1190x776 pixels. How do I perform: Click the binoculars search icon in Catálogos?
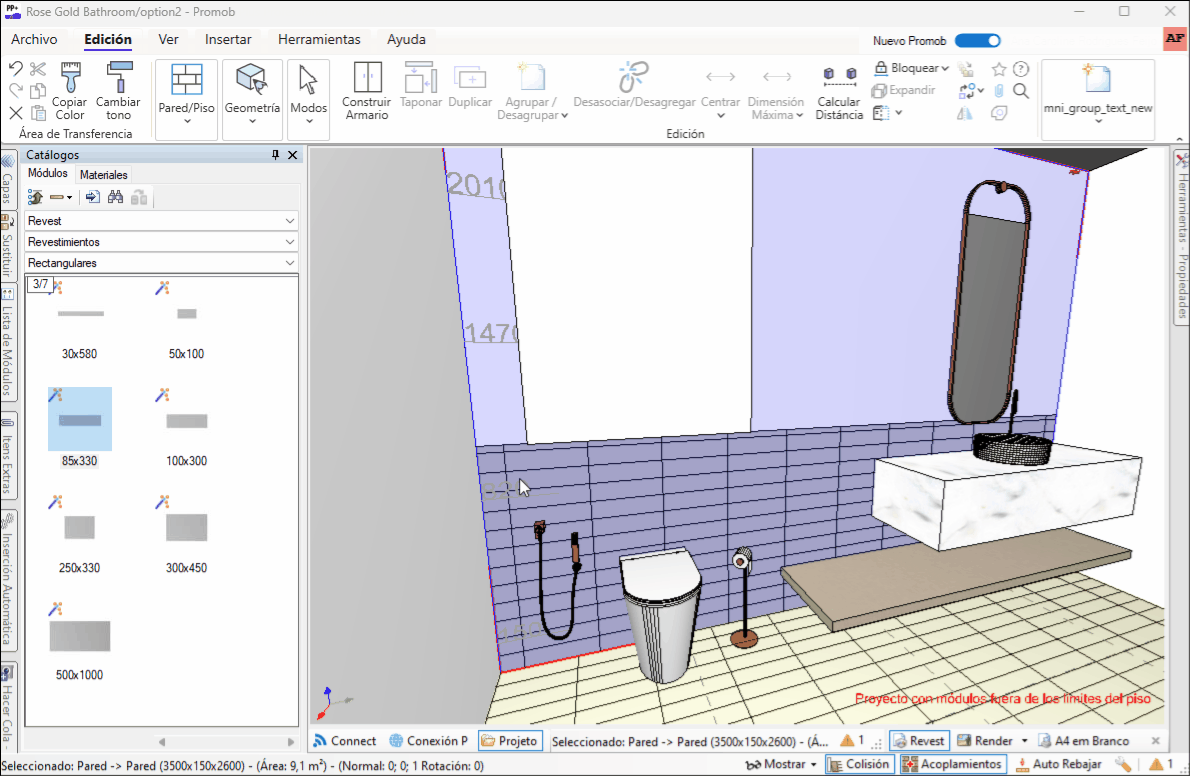(115, 197)
